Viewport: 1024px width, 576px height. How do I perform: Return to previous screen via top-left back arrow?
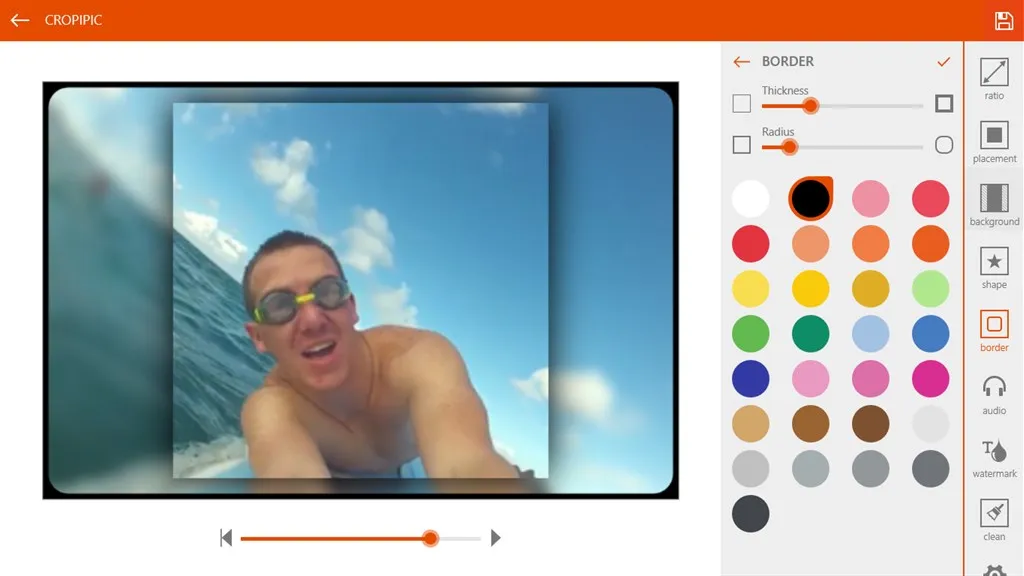(20, 20)
